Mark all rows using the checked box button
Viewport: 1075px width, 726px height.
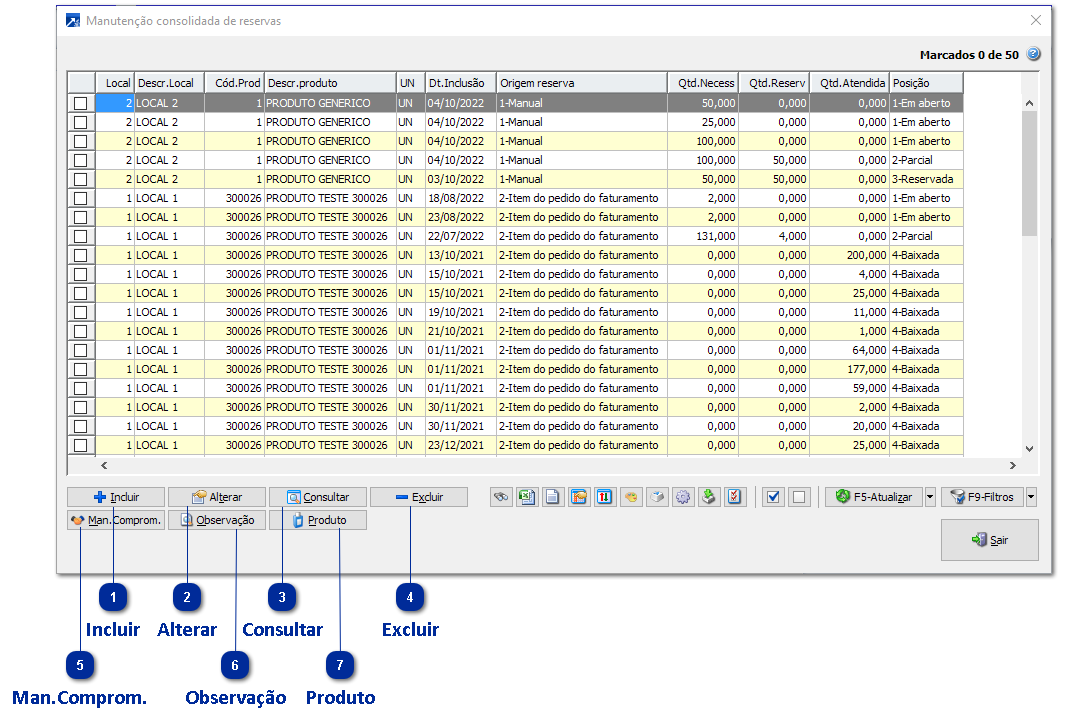click(x=772, y=497)
